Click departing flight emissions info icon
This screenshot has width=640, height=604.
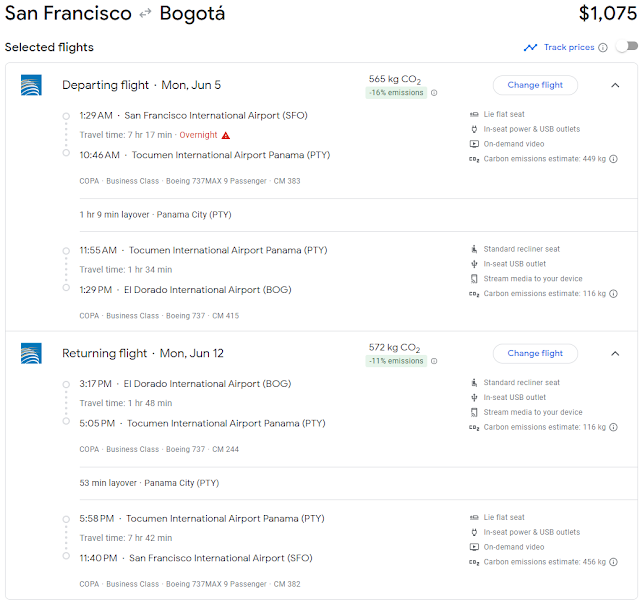434,93
